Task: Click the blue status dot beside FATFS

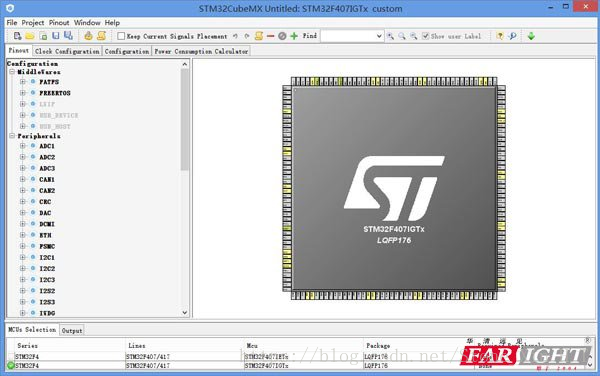Action: pyautogui.click(x=33, y=81)
